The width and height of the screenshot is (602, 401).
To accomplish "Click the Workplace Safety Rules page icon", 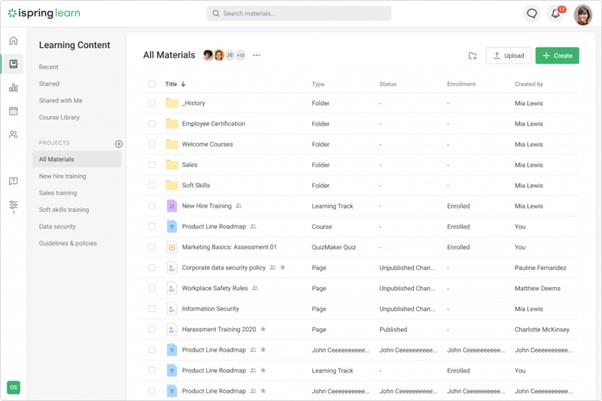I will point(172,288).
